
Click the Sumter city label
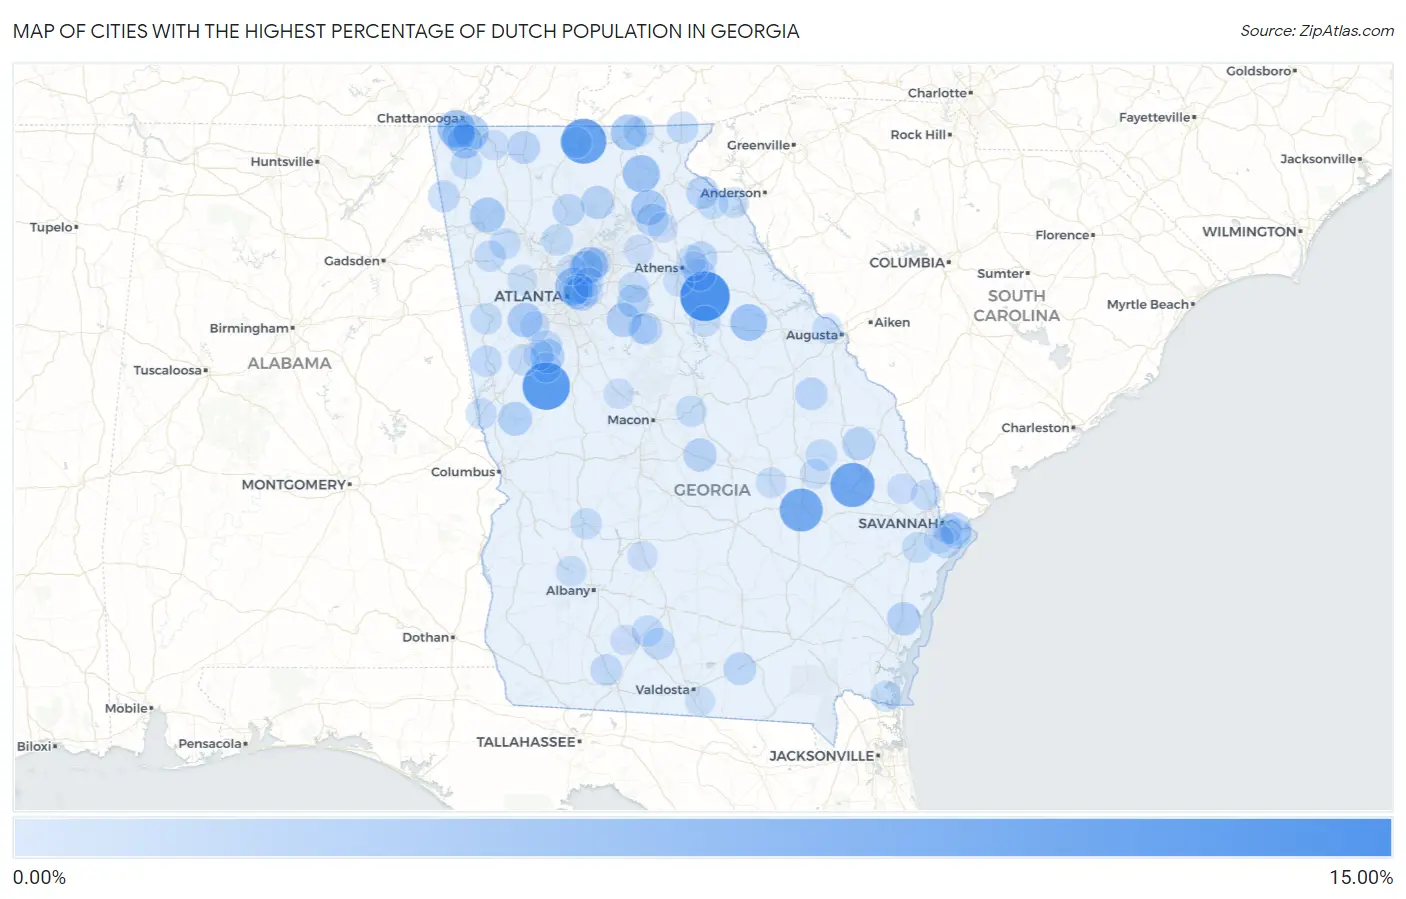point(1001,274)
